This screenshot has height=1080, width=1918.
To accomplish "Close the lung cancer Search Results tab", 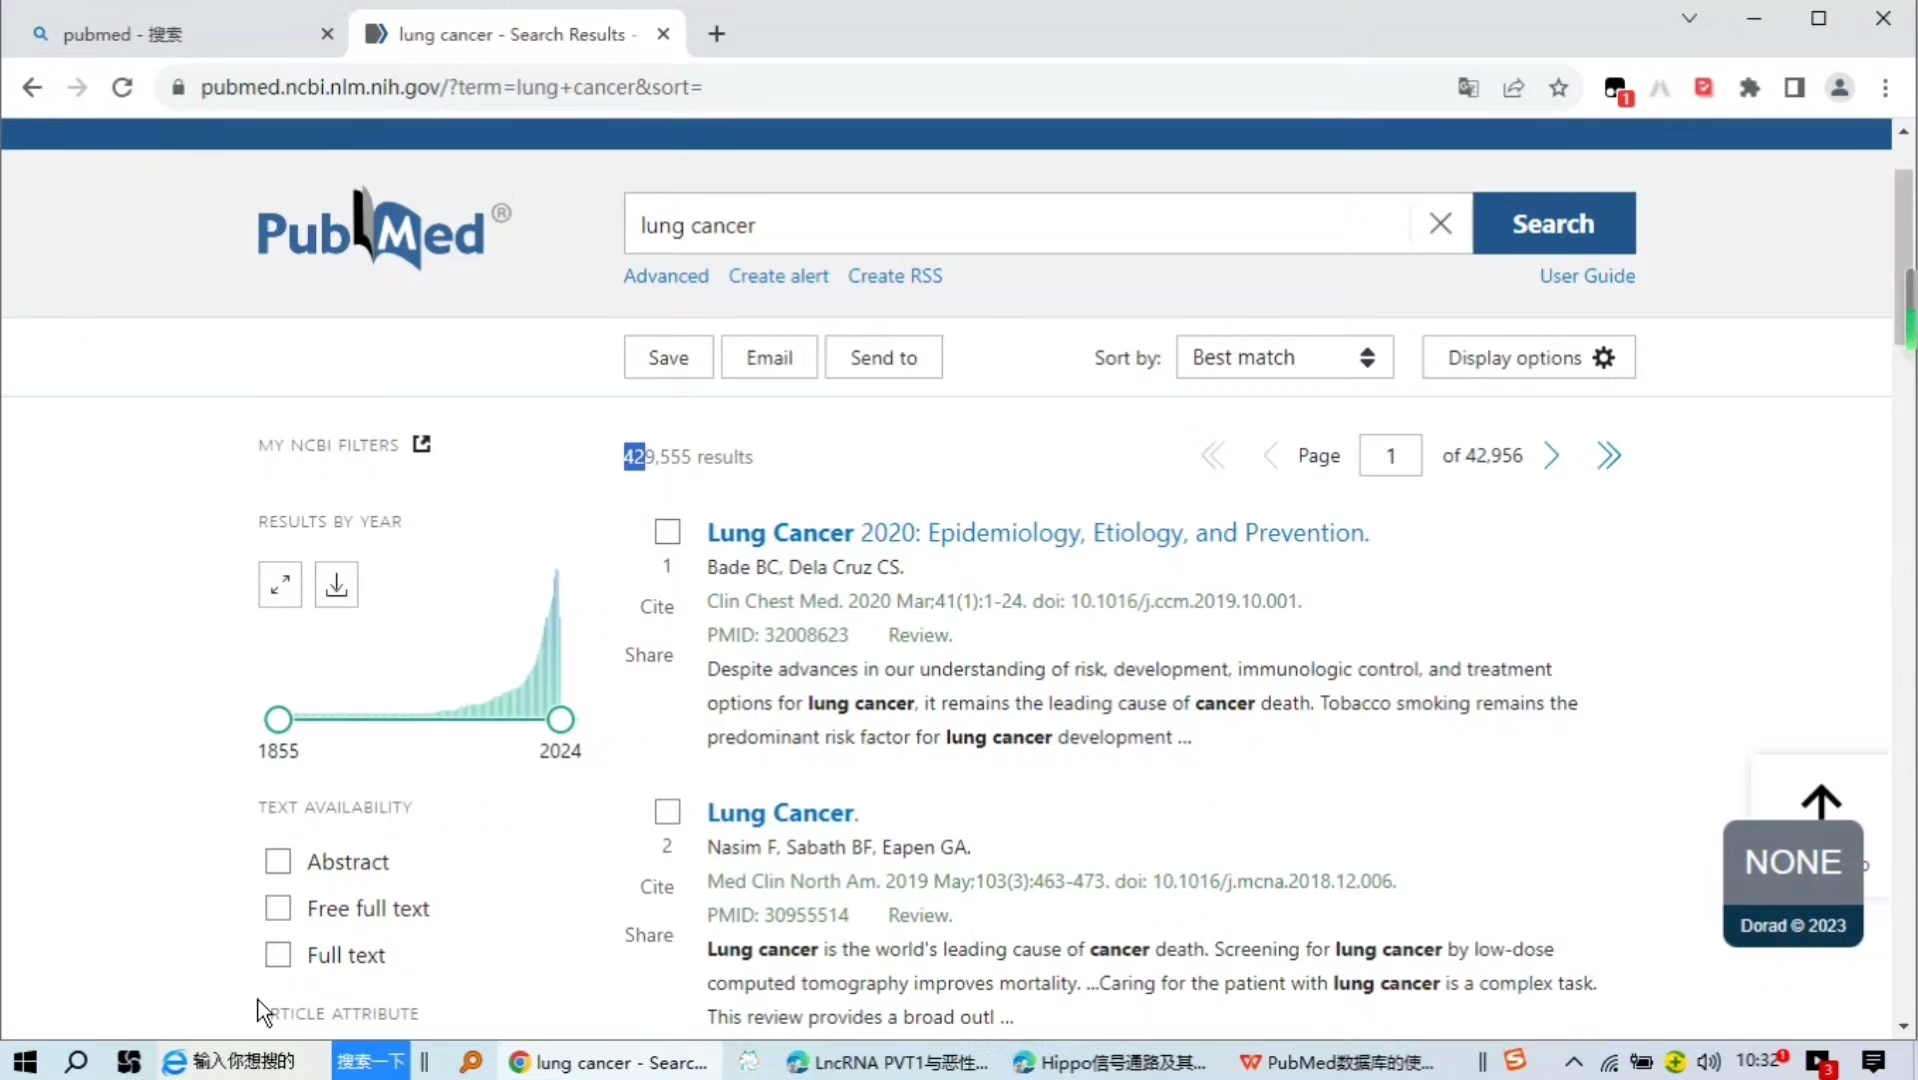I will (x=663, y=34).
